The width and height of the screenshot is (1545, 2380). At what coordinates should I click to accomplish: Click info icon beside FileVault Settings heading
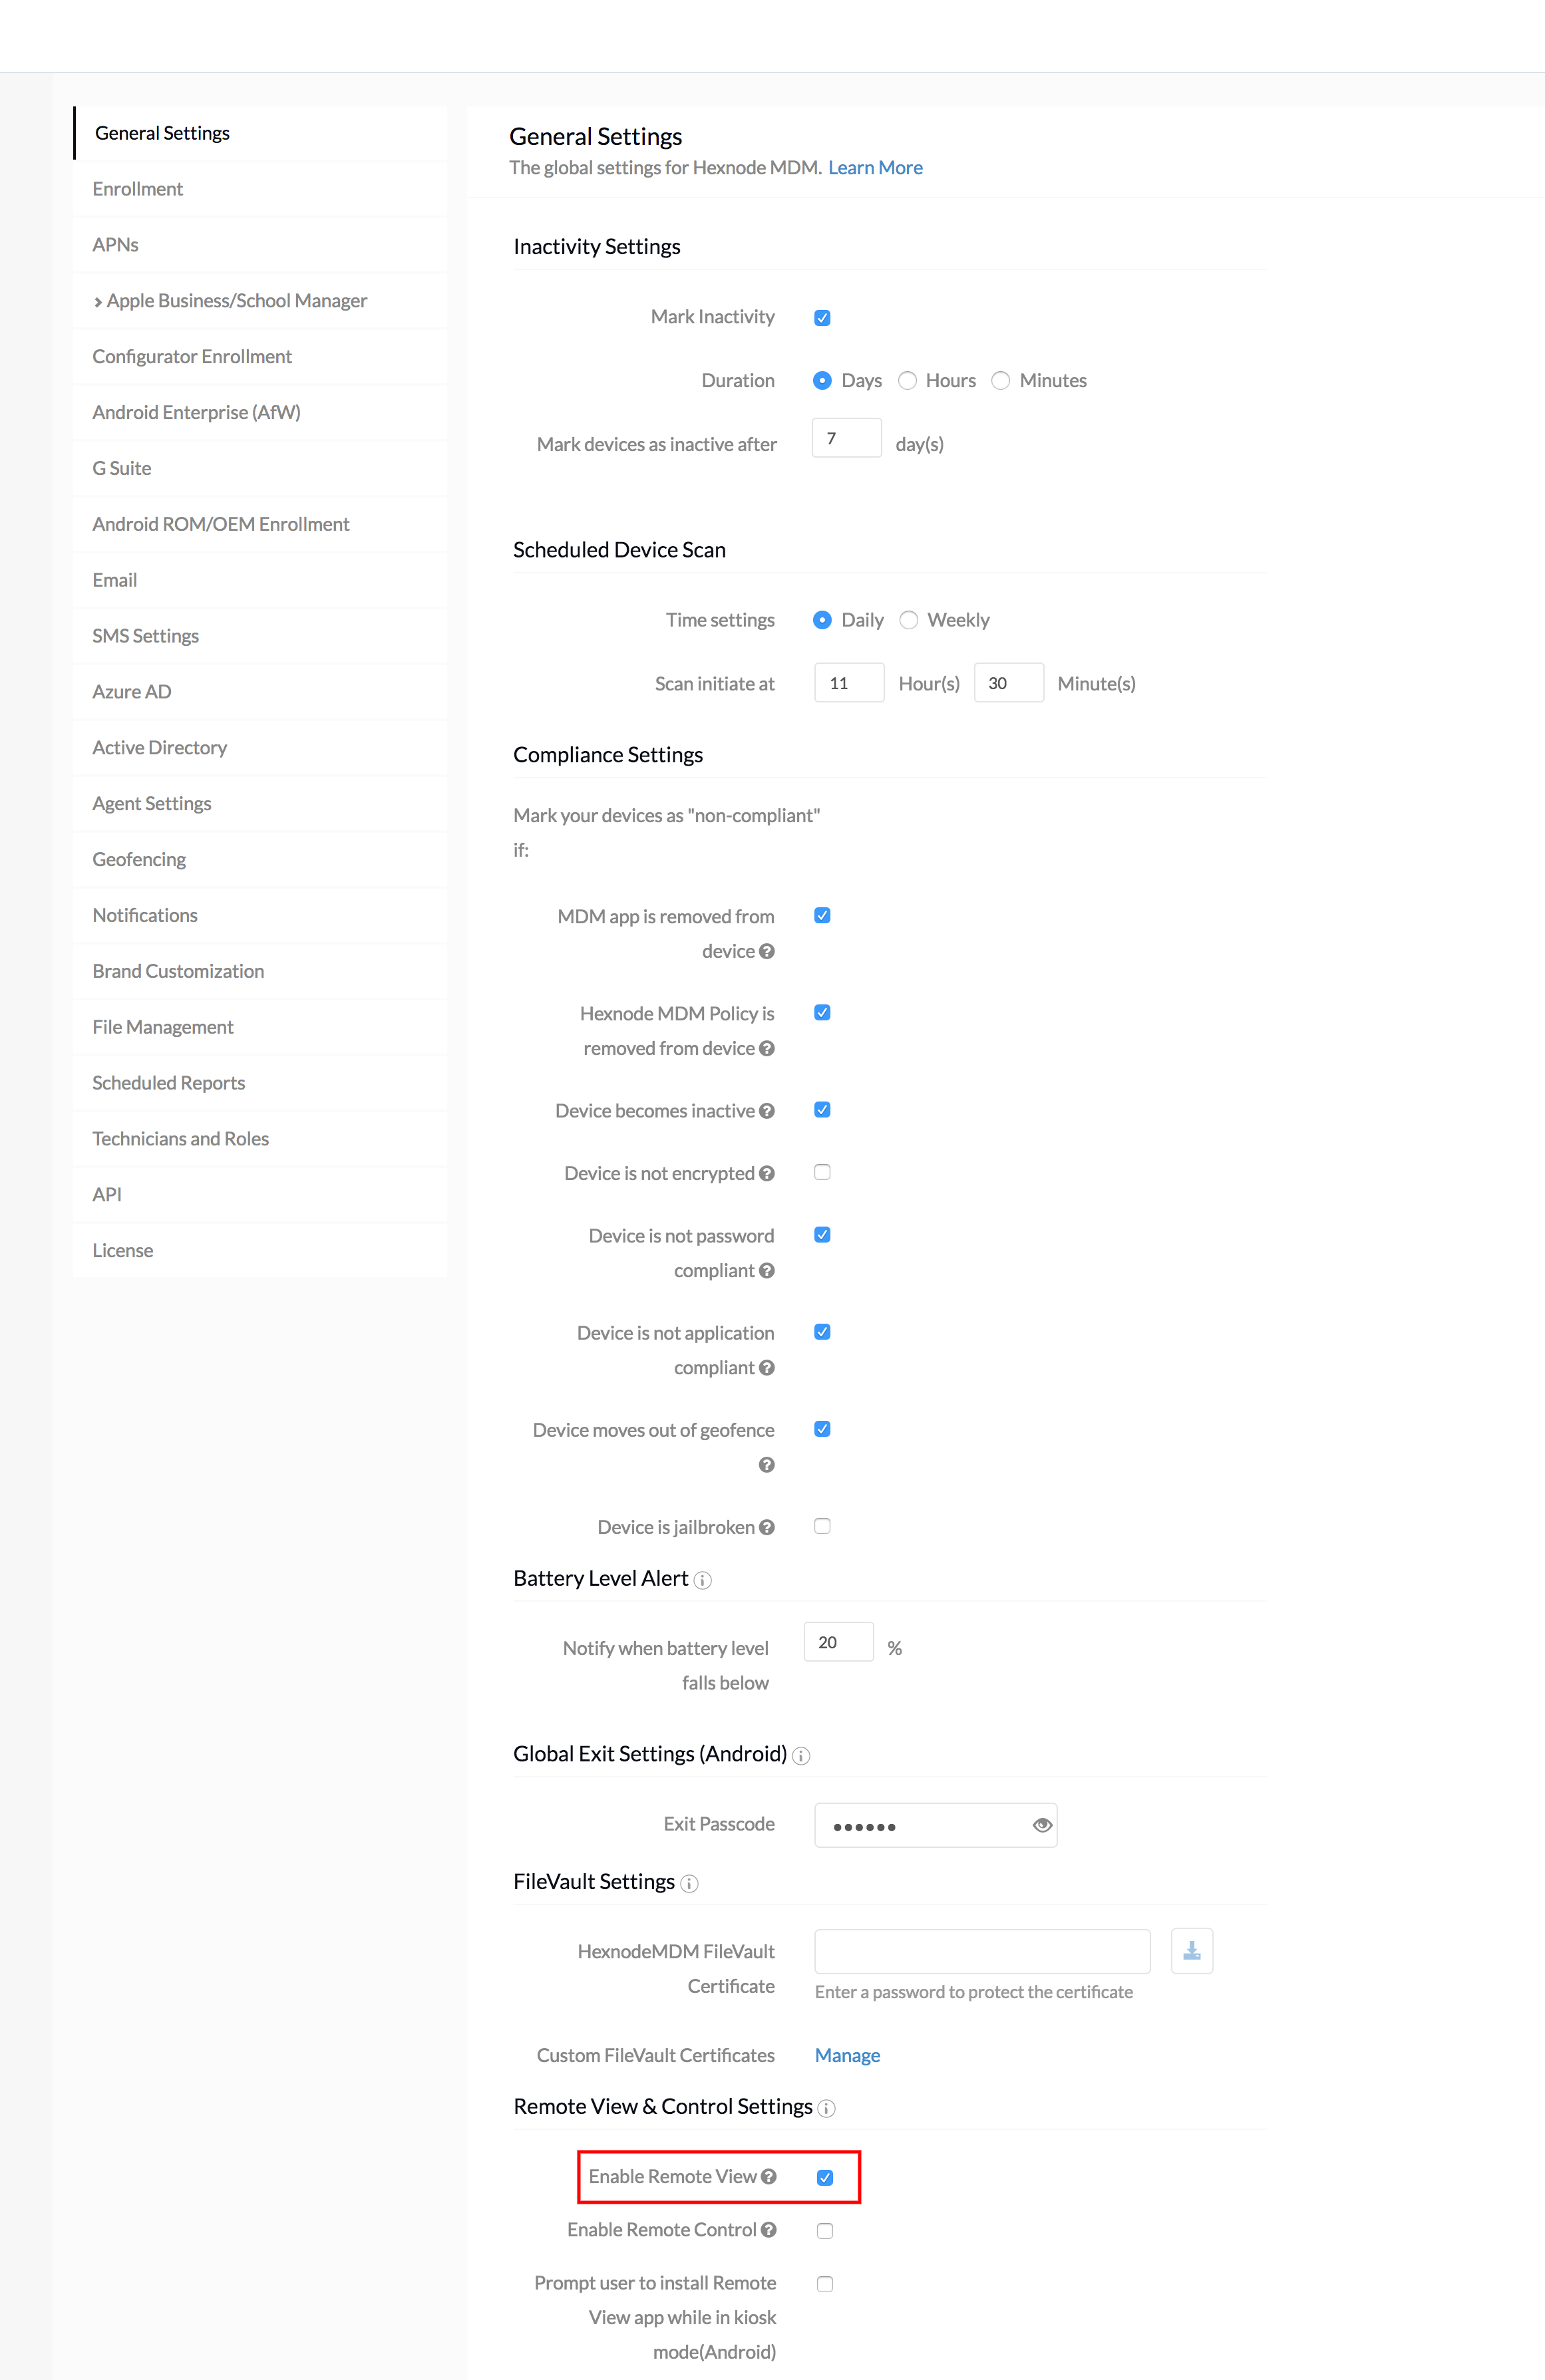pyautogui.click(x=689, y=1884)
